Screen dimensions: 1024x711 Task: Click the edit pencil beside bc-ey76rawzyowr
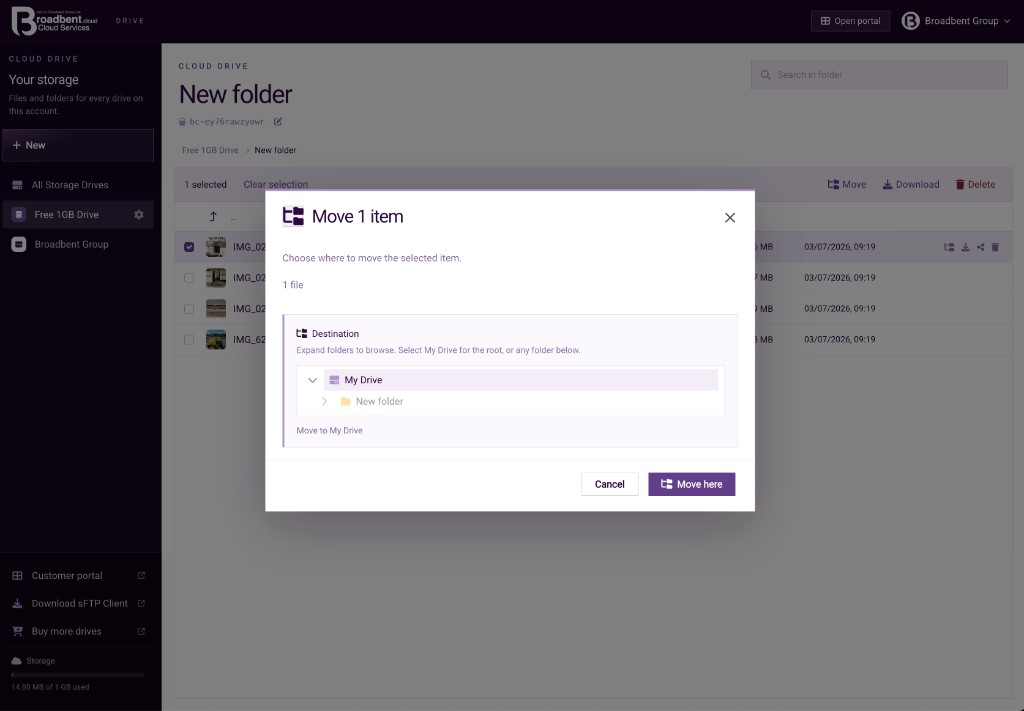coord(278,121)
